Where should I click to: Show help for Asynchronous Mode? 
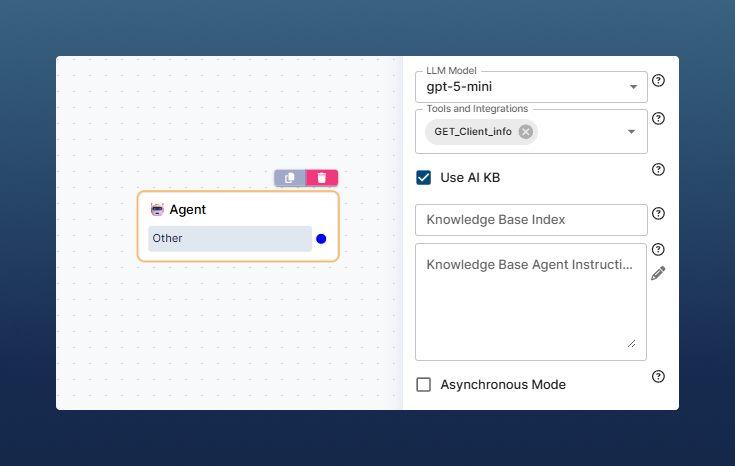click(658, 377)
